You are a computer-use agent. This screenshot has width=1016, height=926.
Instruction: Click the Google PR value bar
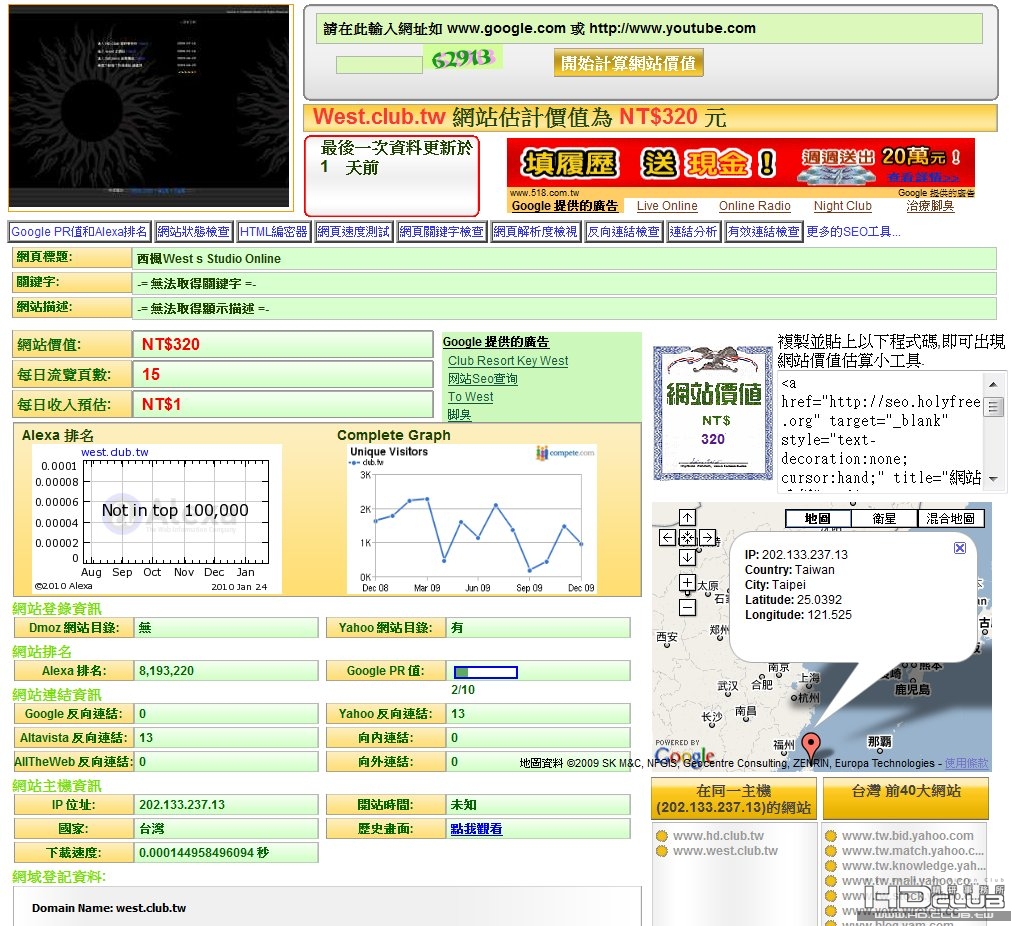(x=485, y=672)
